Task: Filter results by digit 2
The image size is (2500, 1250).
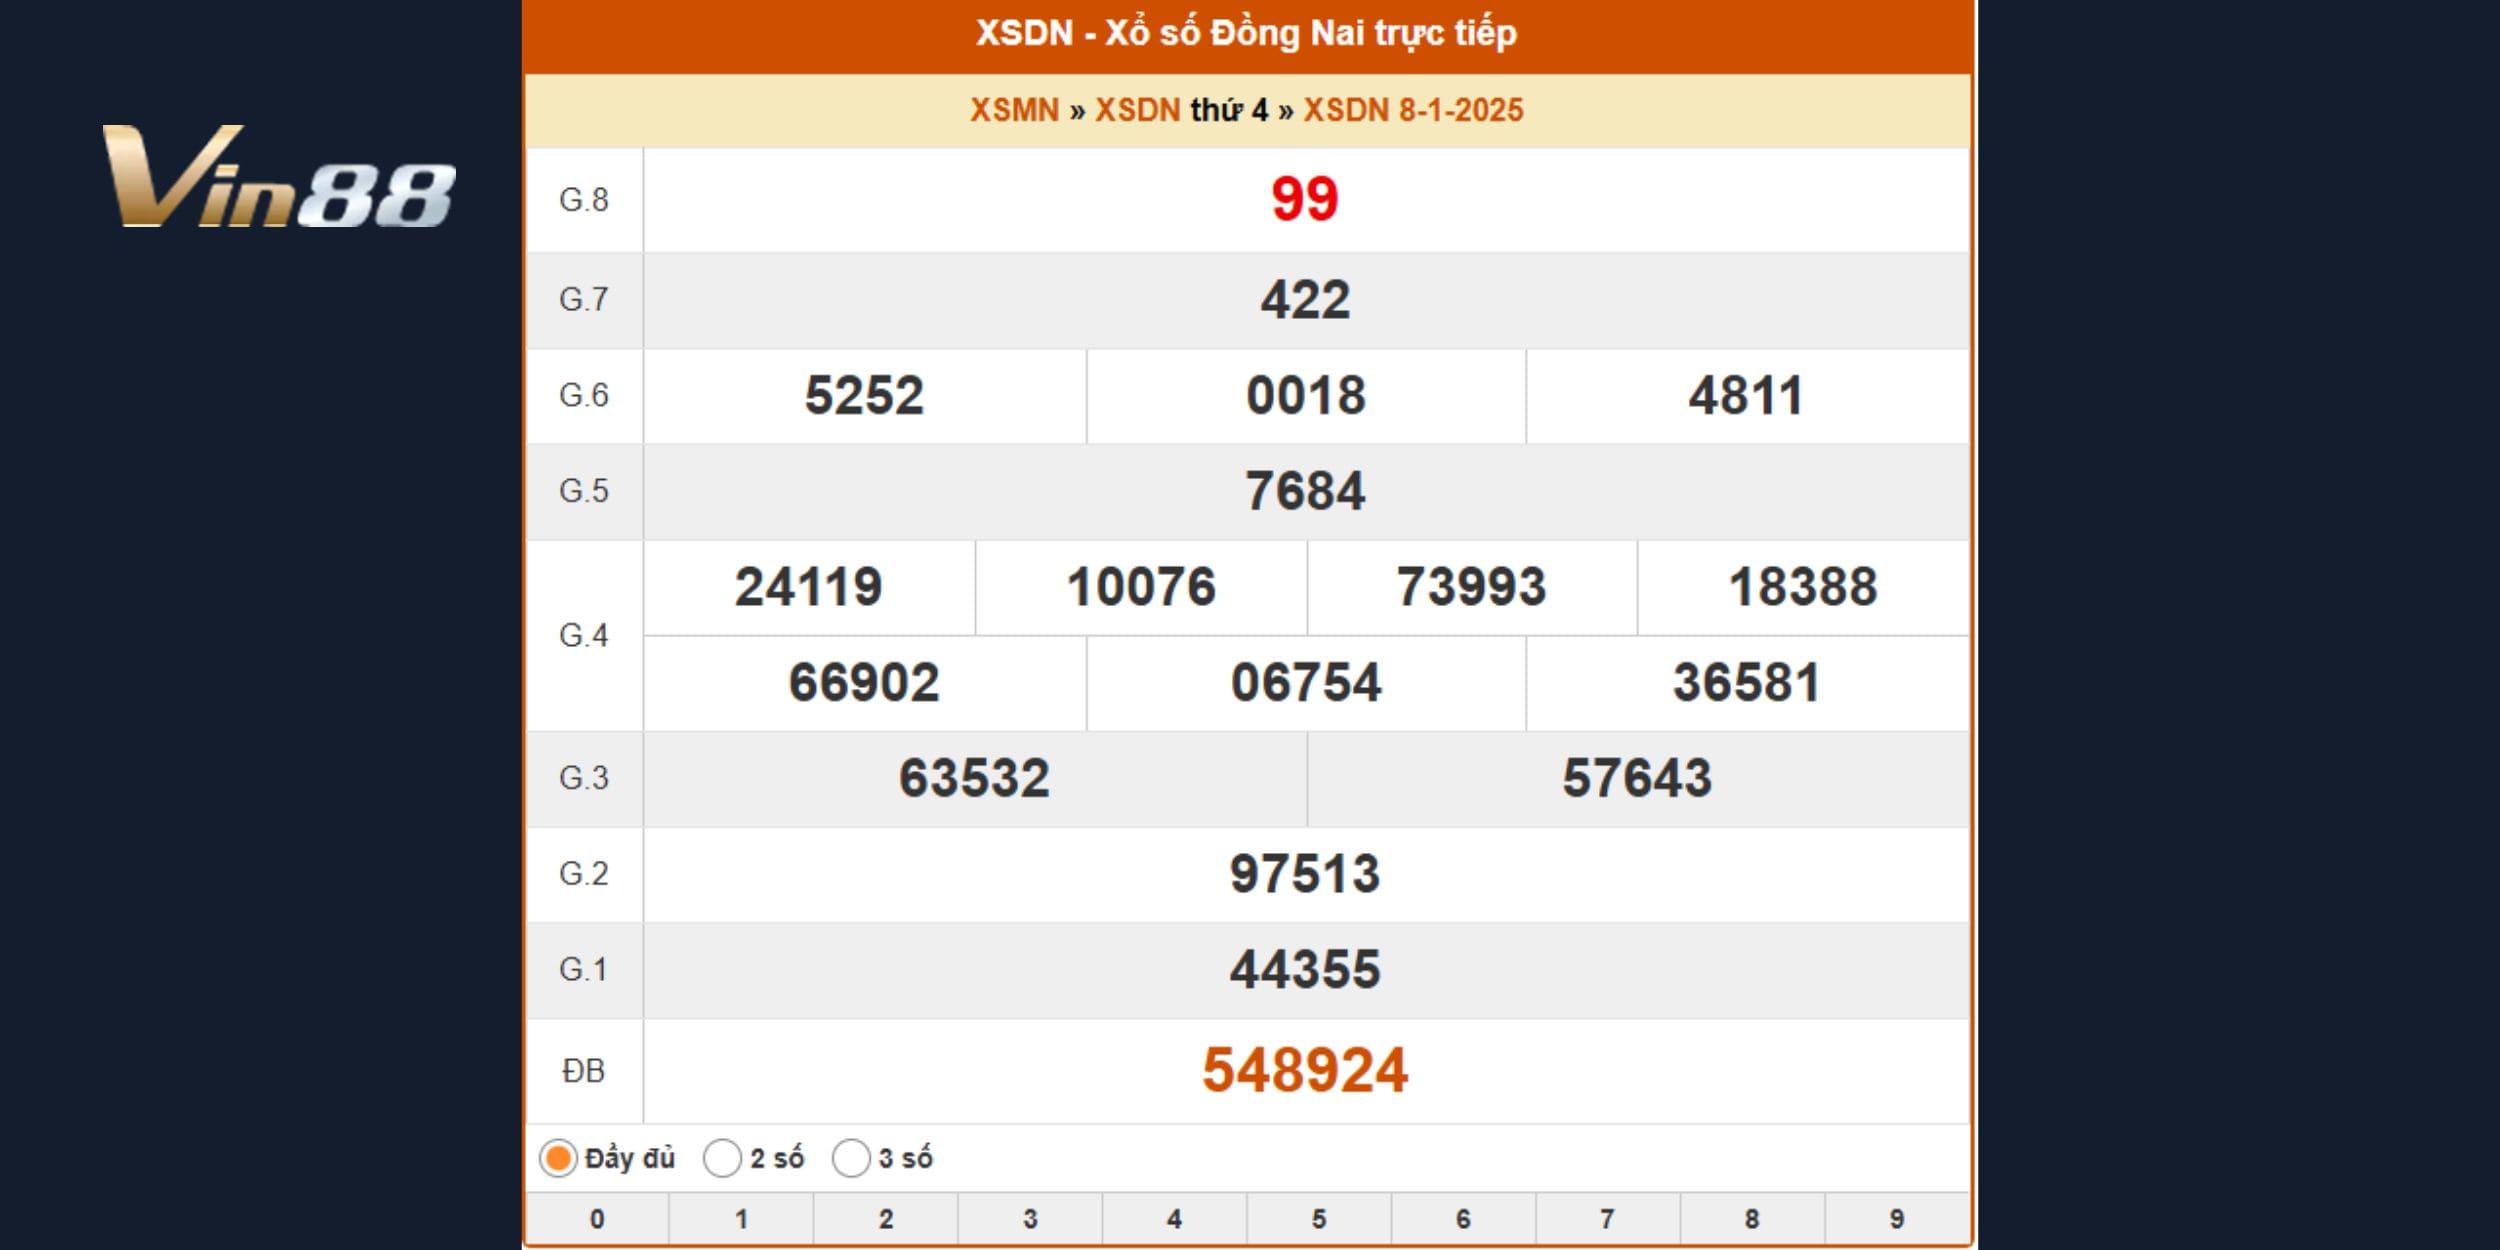Action: pos(886,1219)
